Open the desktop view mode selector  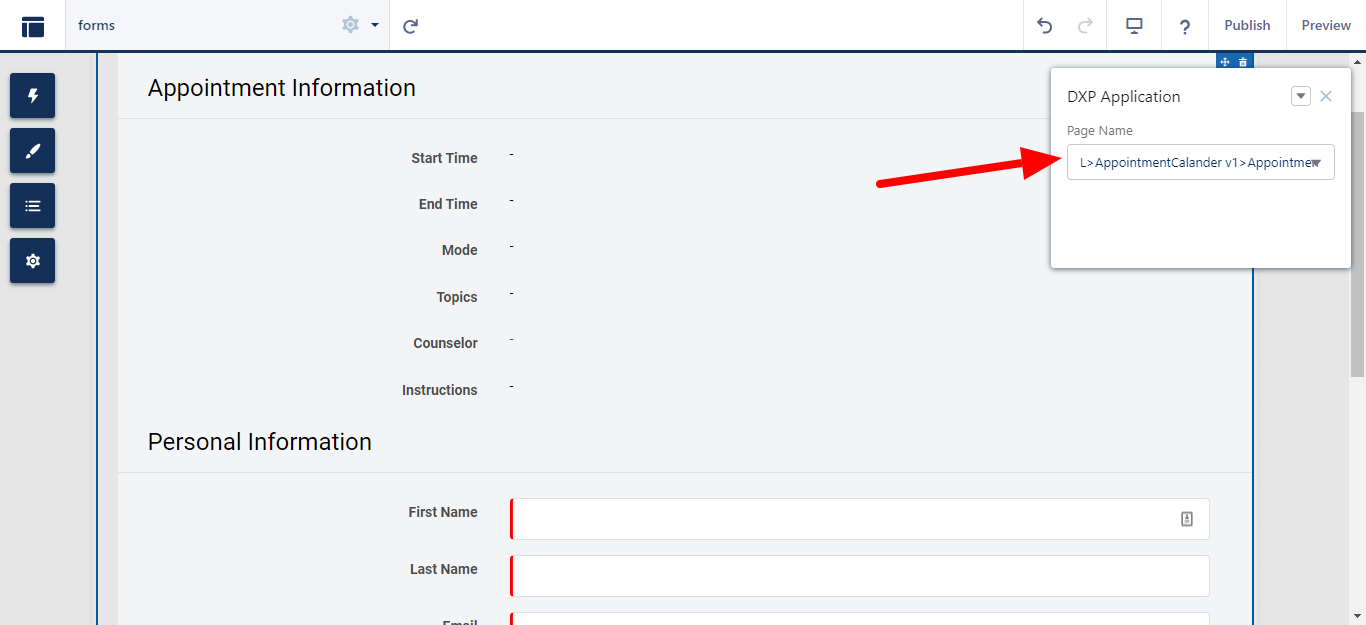(1134, 26)
